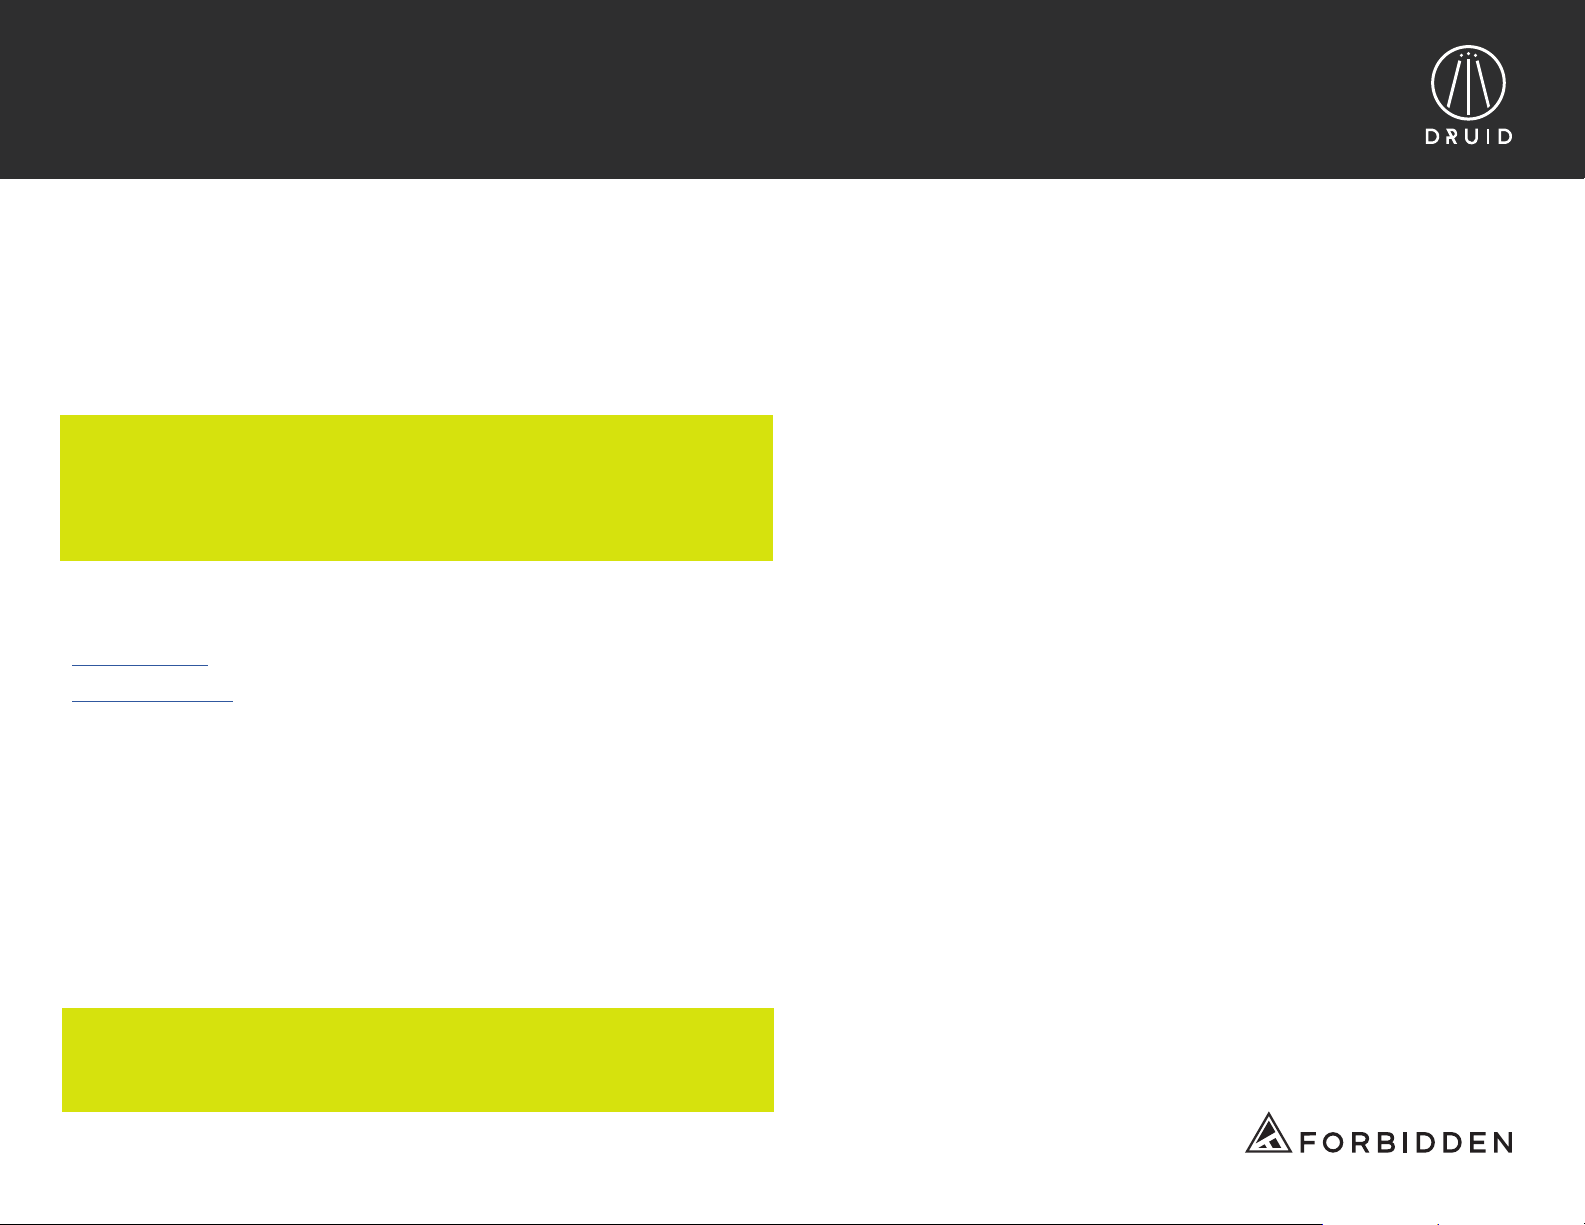
Task: Click the three small stars atop Druid emblem
Action: [1468, 53]
